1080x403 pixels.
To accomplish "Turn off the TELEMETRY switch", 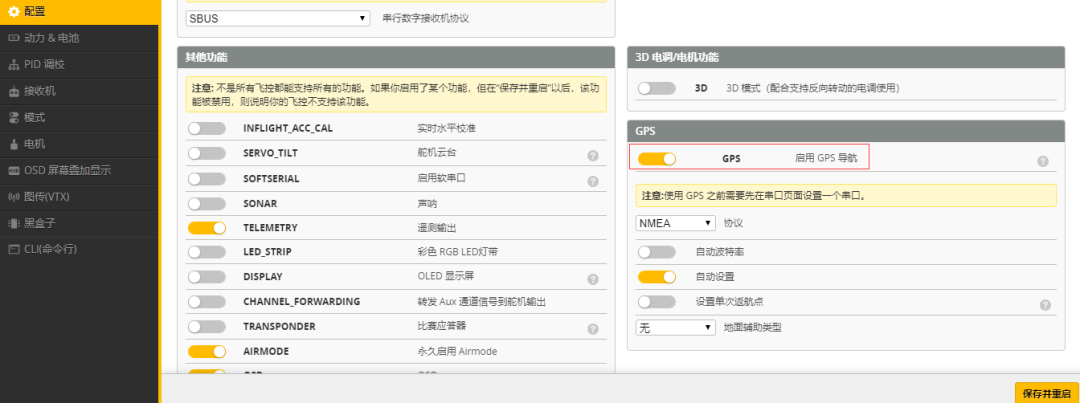I will point(207,228).
